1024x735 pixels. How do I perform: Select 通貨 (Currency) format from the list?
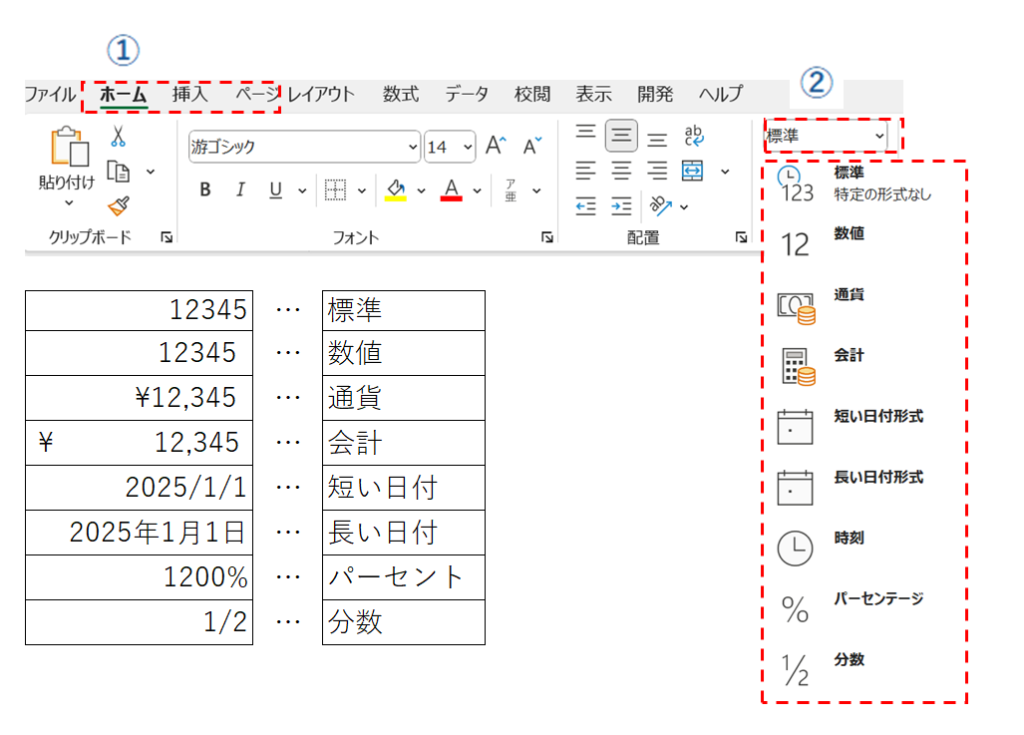pos(850,296)
